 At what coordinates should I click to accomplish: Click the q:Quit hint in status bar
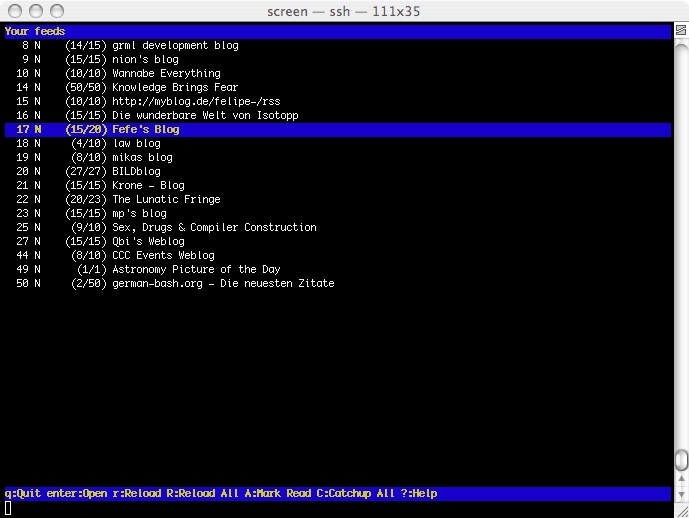coord(23,493)
